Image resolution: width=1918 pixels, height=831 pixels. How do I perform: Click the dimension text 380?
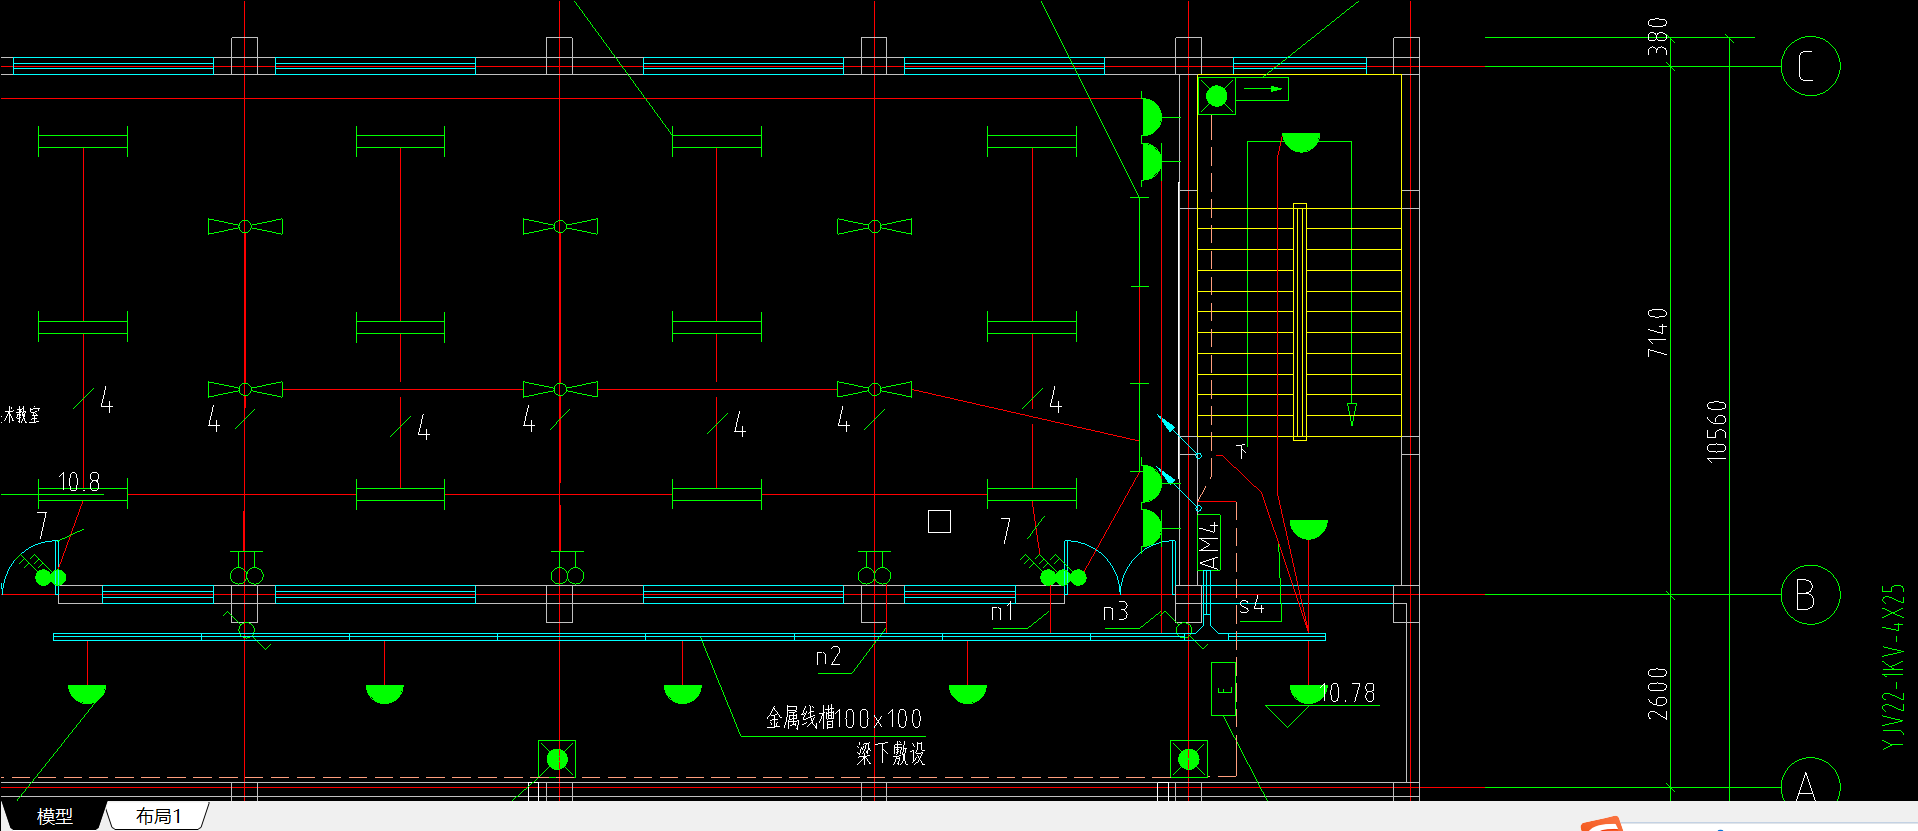pos(1658,37)
